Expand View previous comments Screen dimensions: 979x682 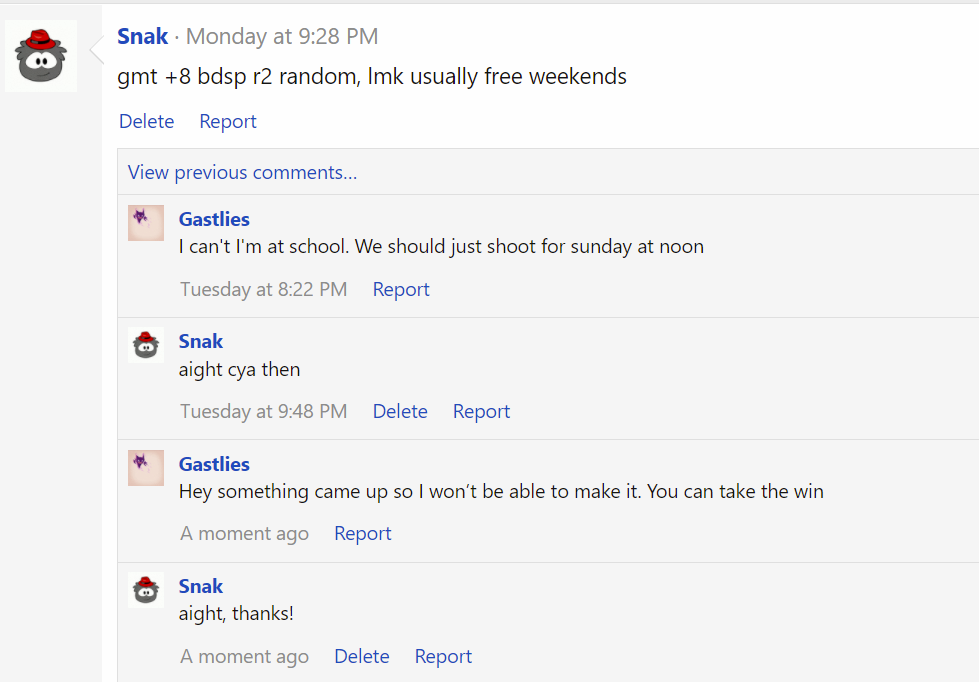coord(242,172)
